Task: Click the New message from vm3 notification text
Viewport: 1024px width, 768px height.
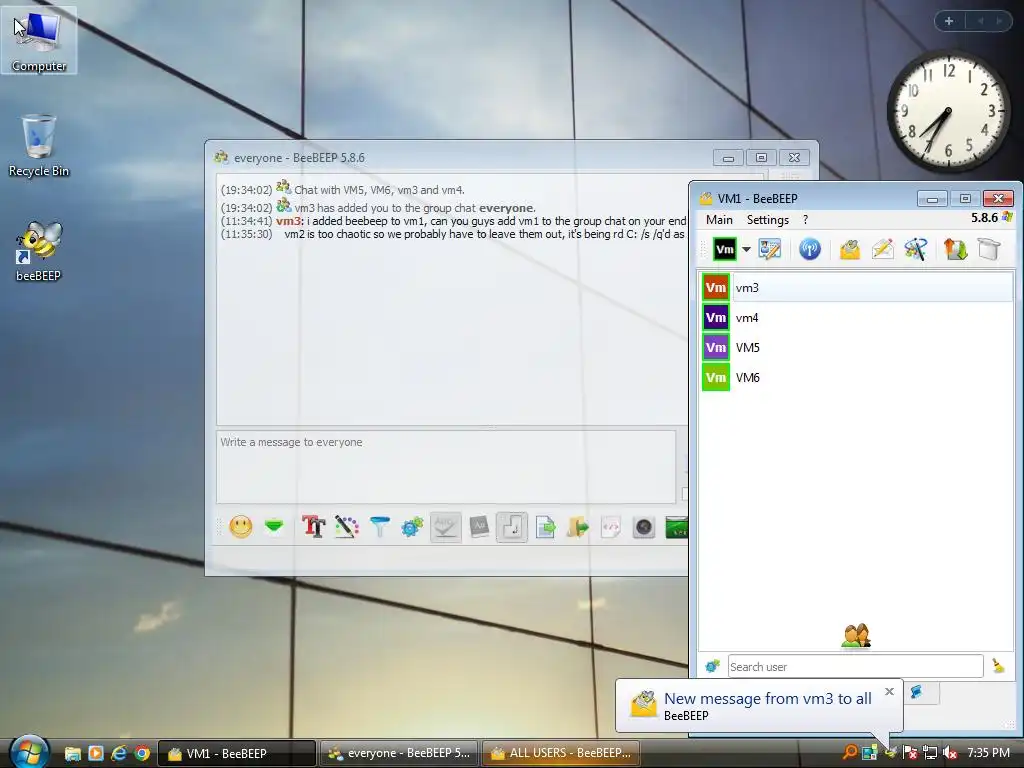Action: tap(767, 699)
